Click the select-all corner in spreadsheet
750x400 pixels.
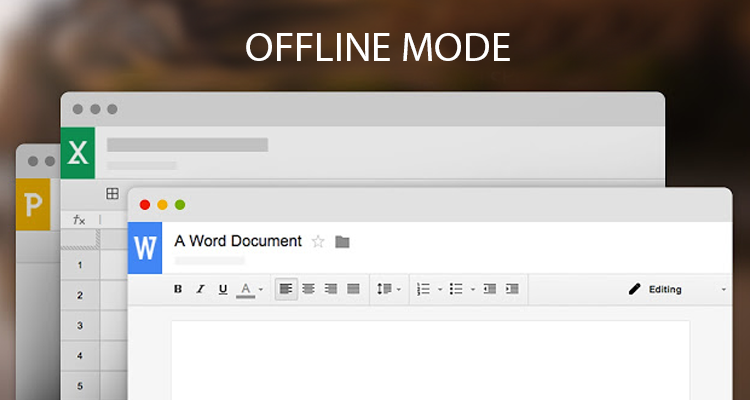80,239
